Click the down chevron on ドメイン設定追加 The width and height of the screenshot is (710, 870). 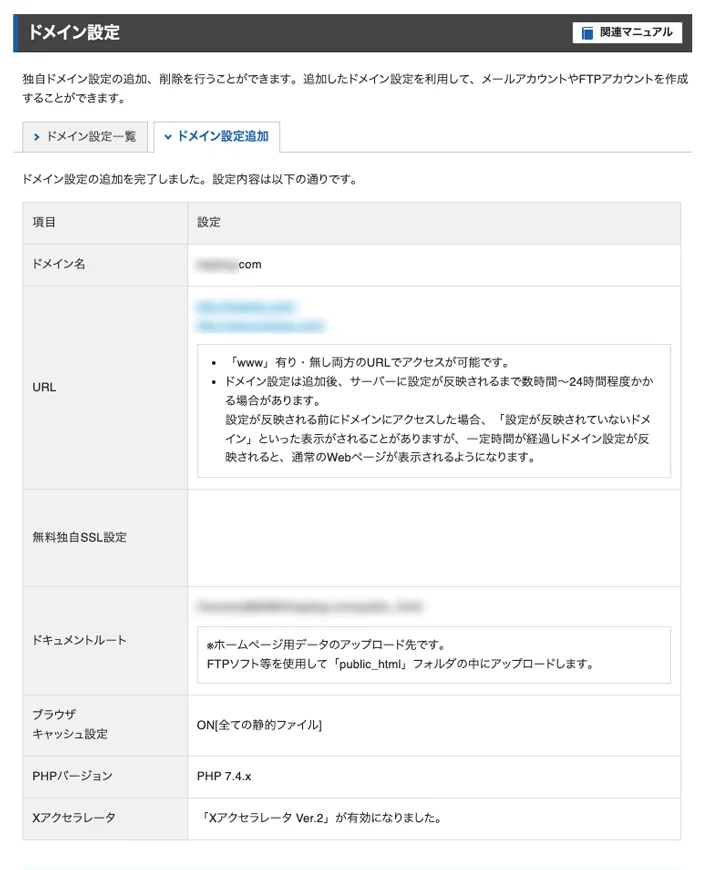click(168, 136)
